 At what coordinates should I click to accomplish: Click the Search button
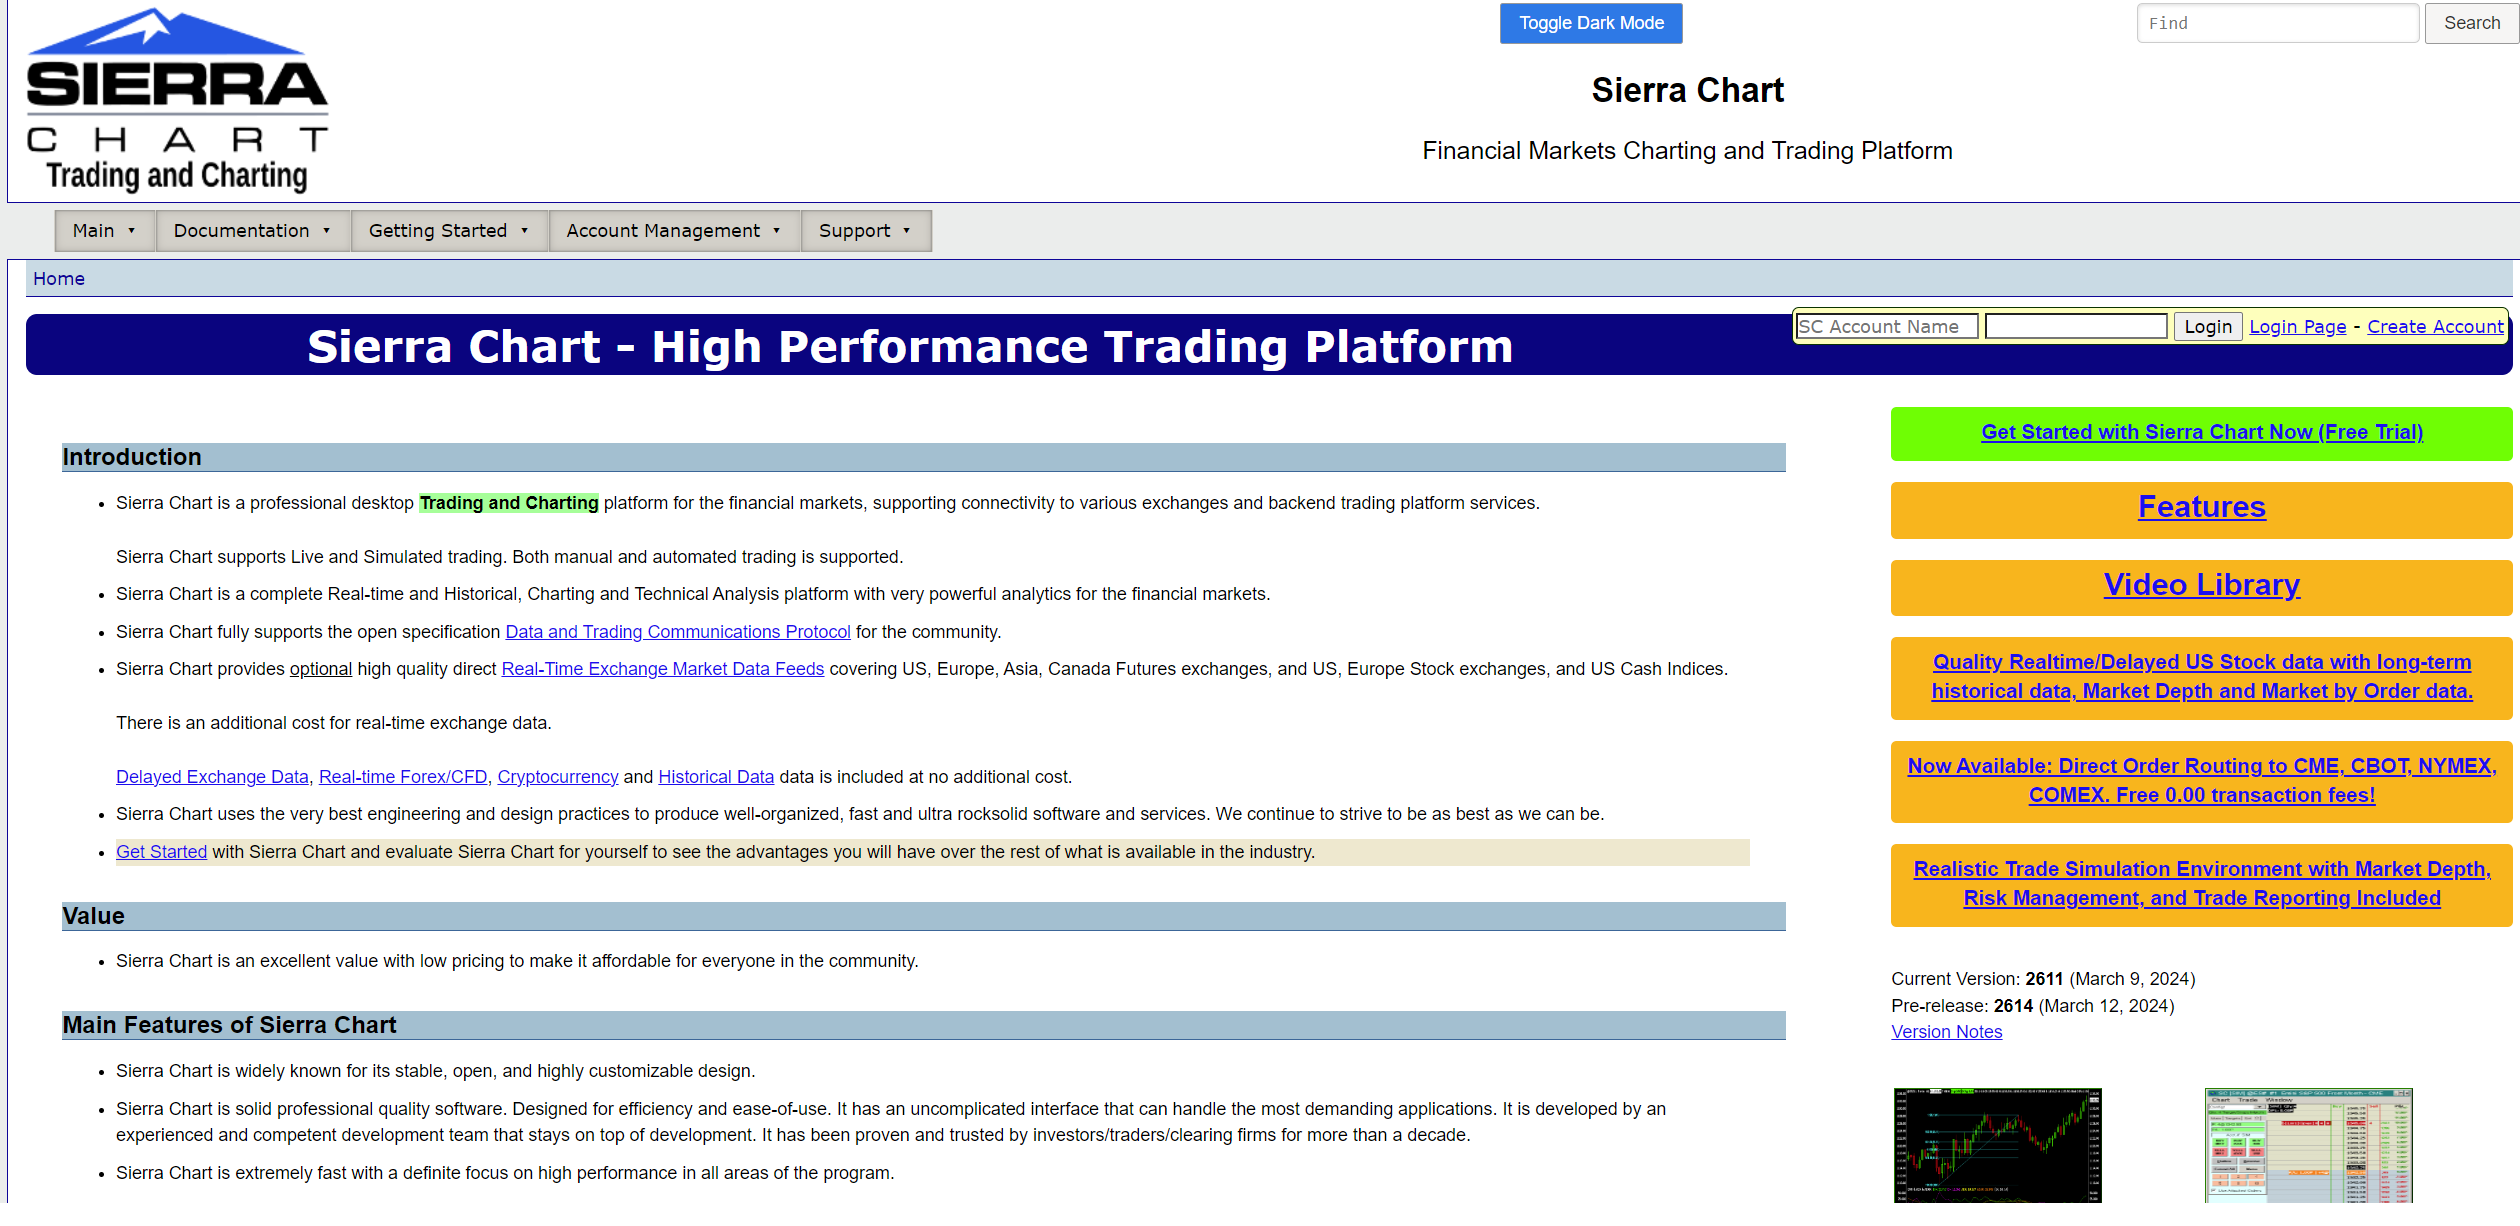(x=2470, y=23)
